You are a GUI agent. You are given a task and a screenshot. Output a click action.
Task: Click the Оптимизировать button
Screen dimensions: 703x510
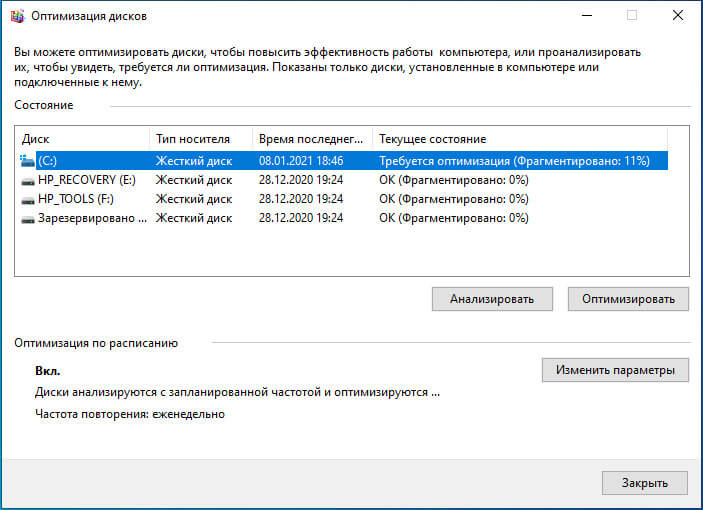[628, 299]
